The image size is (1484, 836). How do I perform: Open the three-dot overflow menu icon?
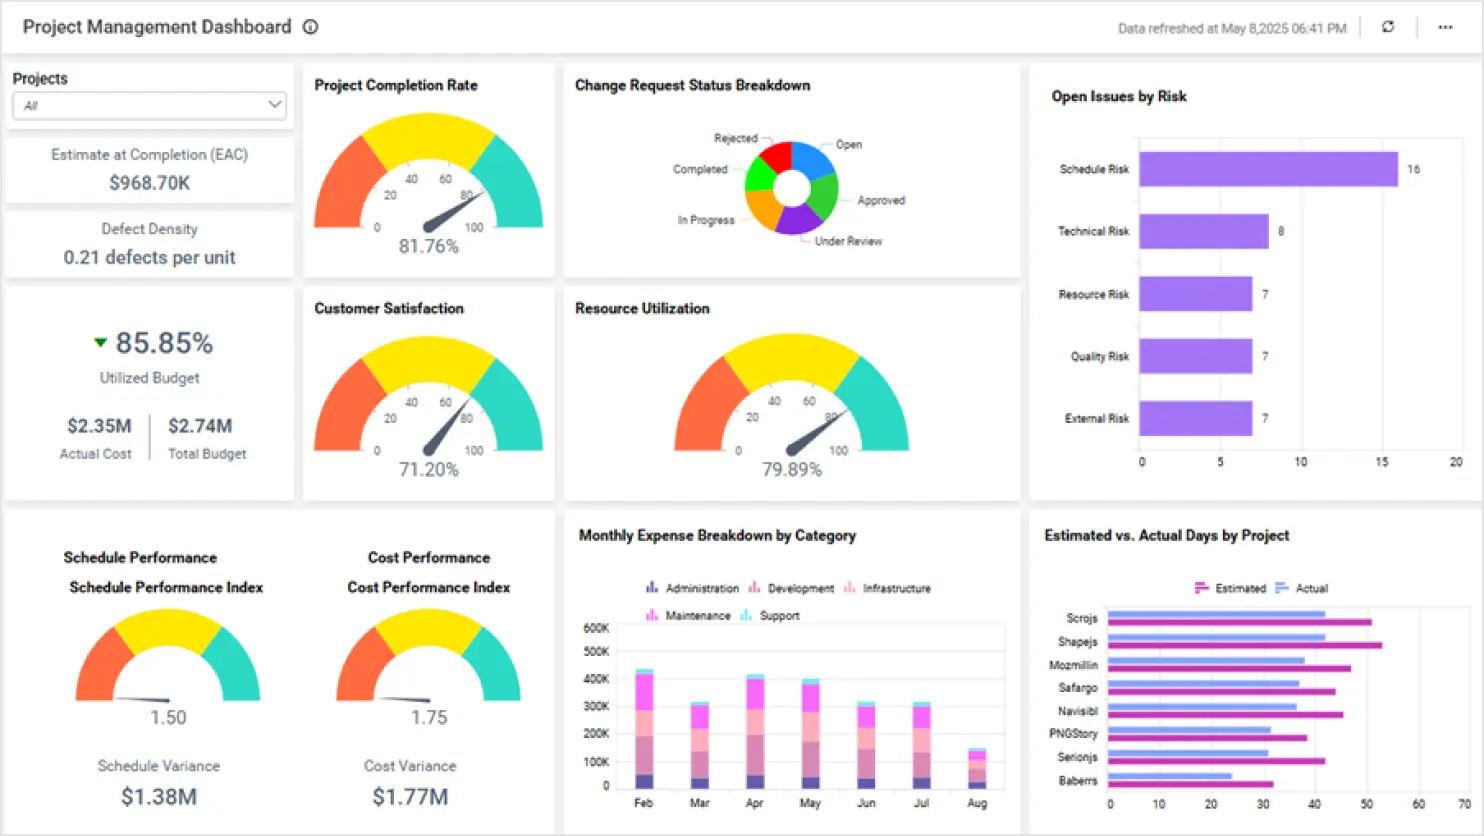[1445, 27]
